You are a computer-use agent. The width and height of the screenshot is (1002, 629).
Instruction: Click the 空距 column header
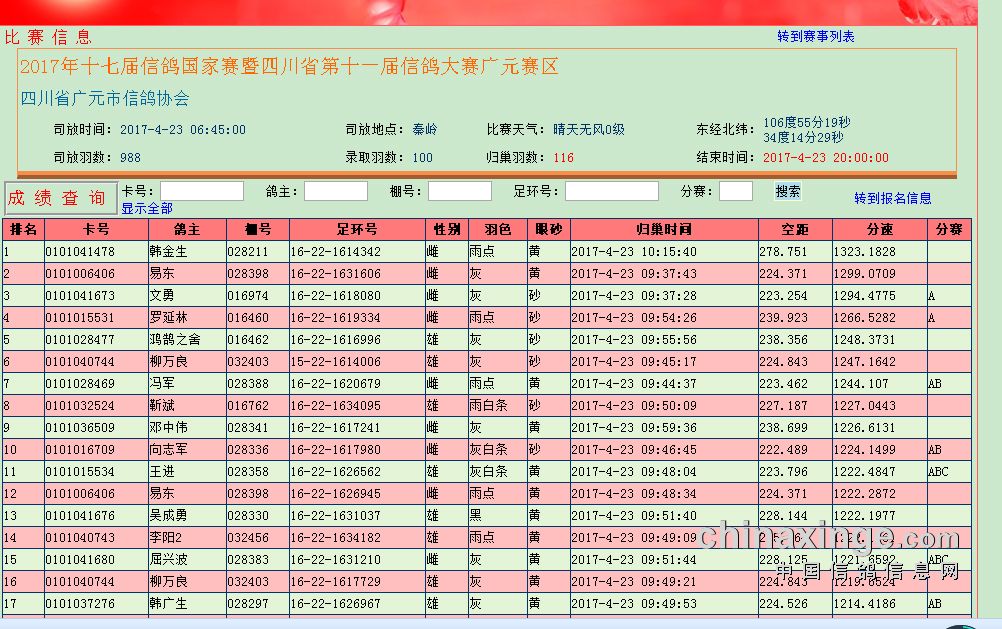click(795, 230)
